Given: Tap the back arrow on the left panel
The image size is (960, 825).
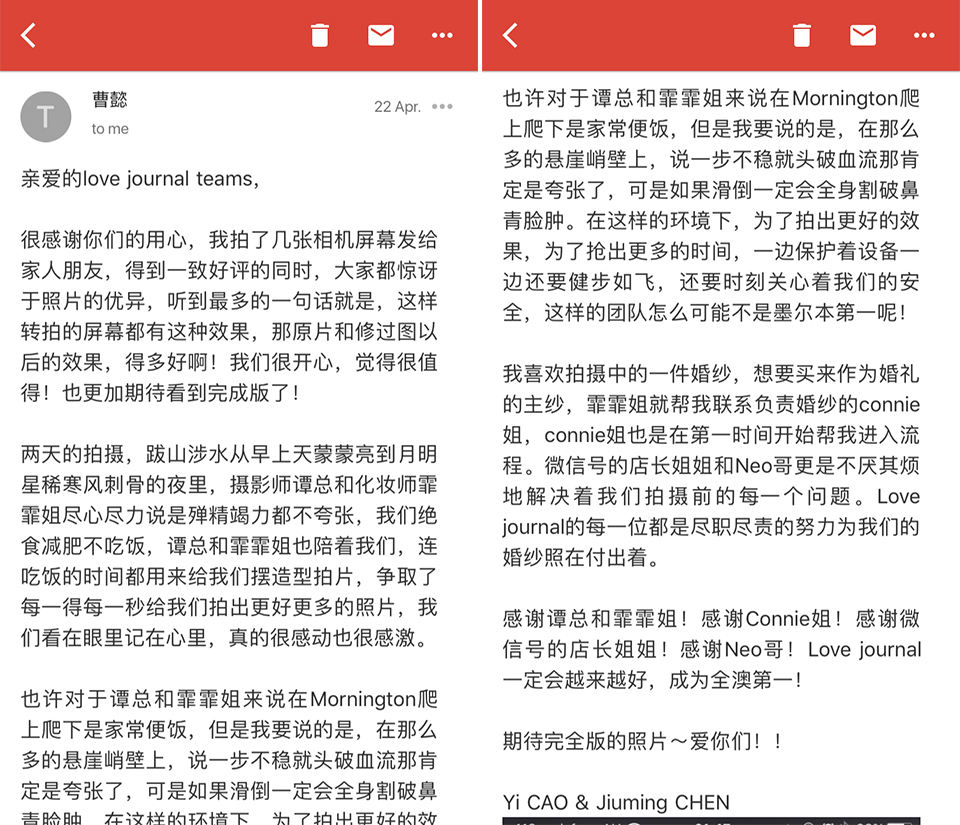Looking at the screenshot, I should (x=27, y=34).
